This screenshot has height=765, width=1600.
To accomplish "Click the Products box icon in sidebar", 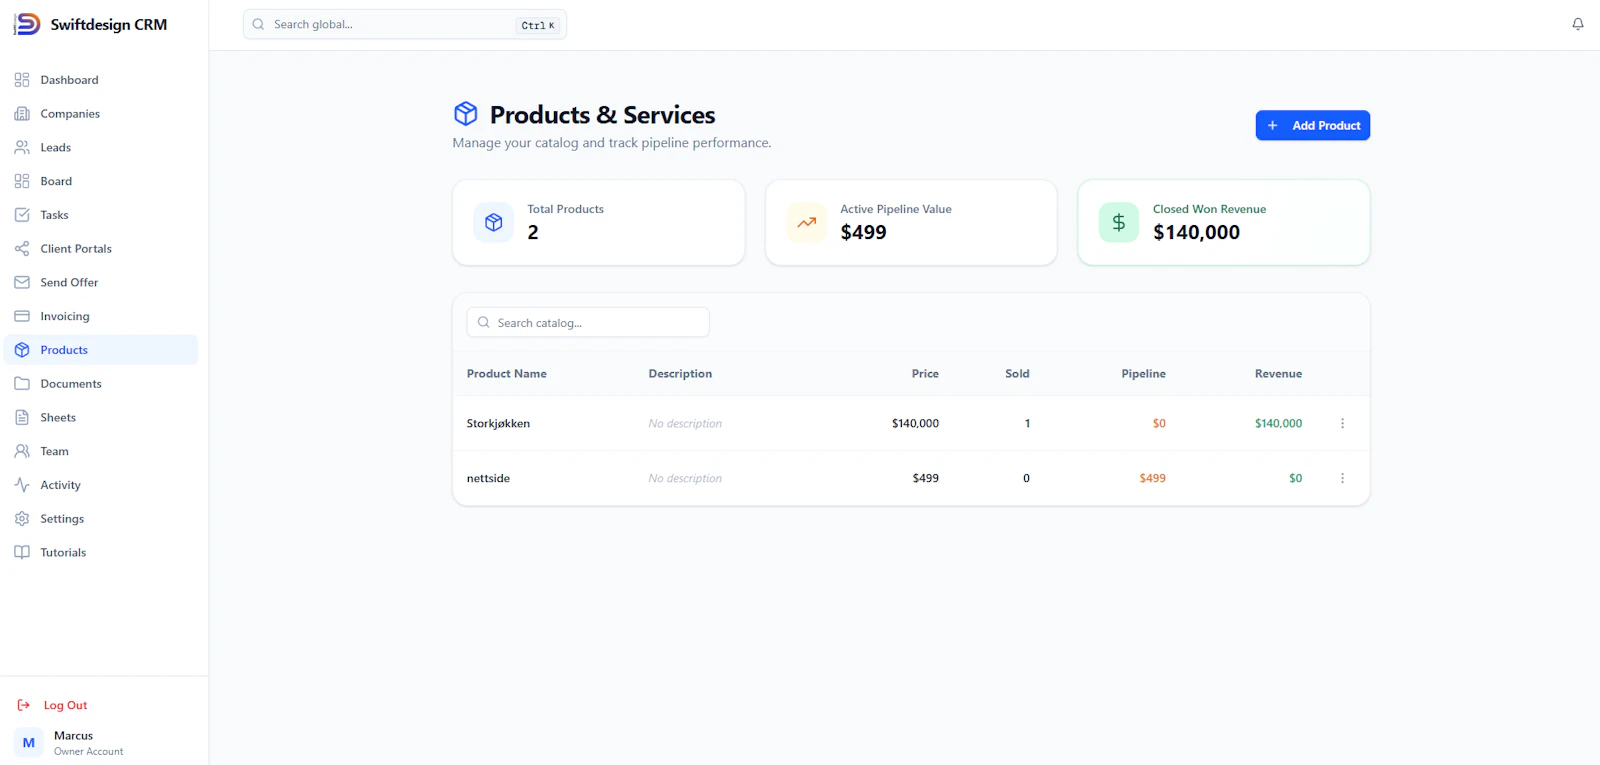I will pyautogui.click(x=22, y=350).
